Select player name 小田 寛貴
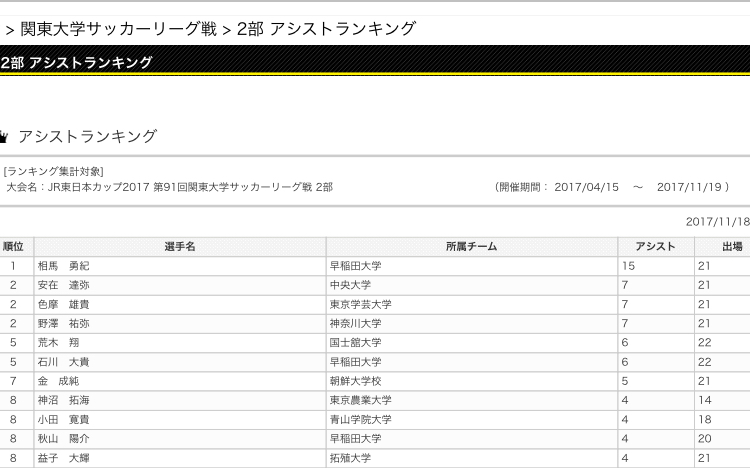This screenshot has width=750, height=468. 64,420
